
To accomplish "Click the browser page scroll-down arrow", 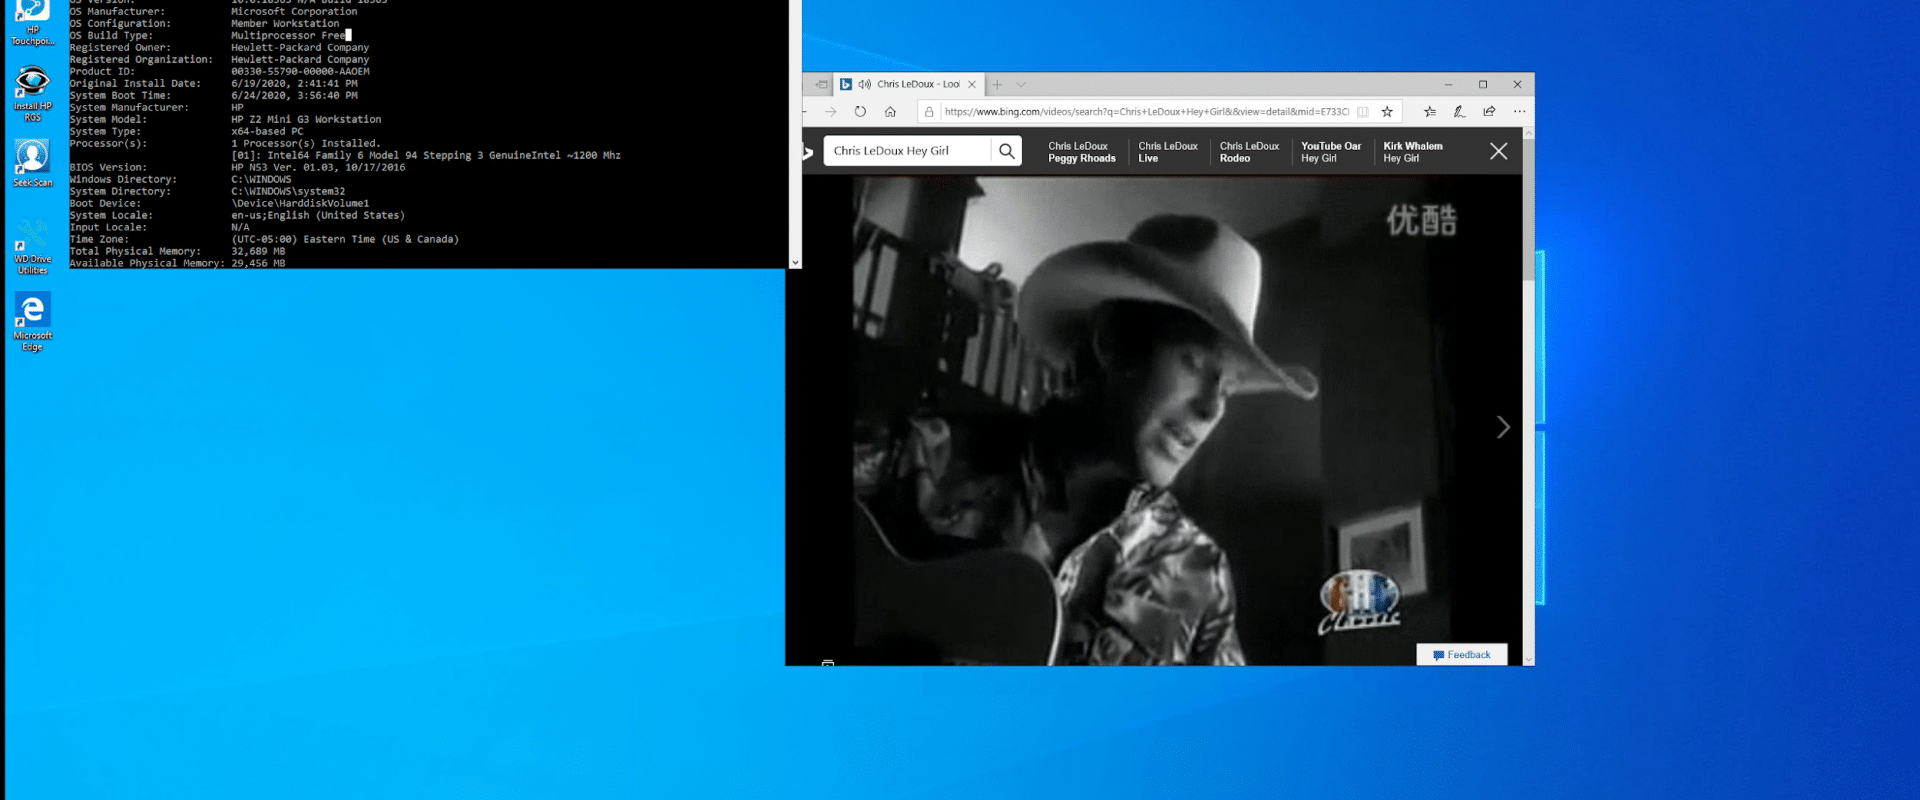I will (x=1528, y=660).
